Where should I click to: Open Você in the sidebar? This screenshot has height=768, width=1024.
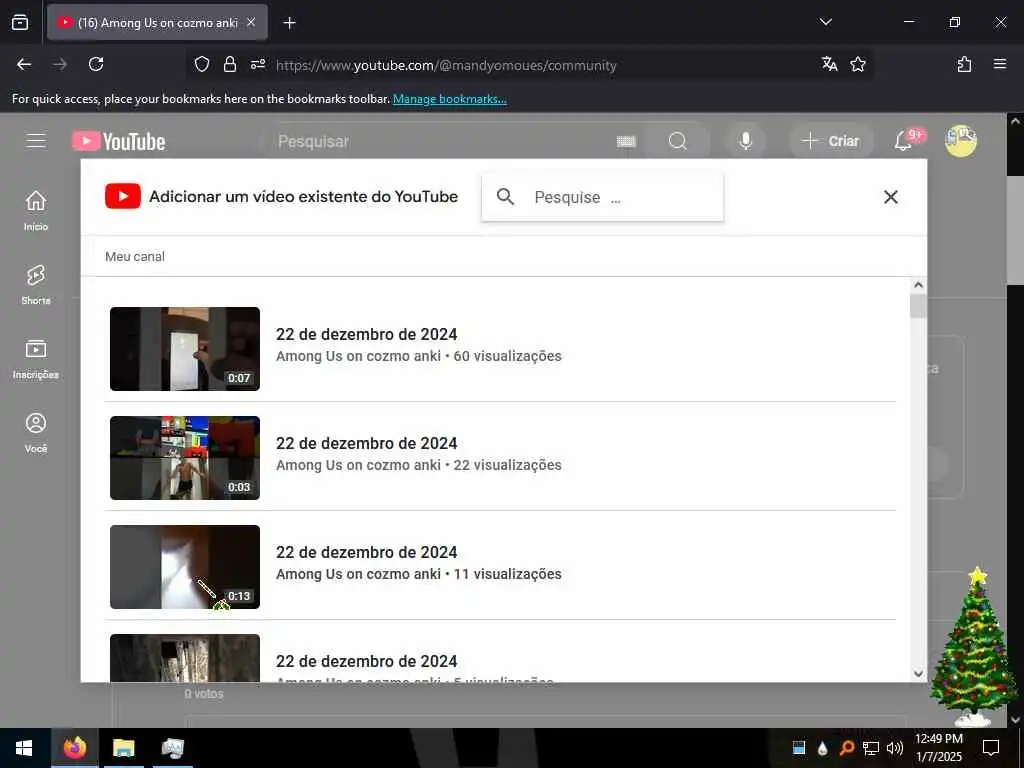36,433
